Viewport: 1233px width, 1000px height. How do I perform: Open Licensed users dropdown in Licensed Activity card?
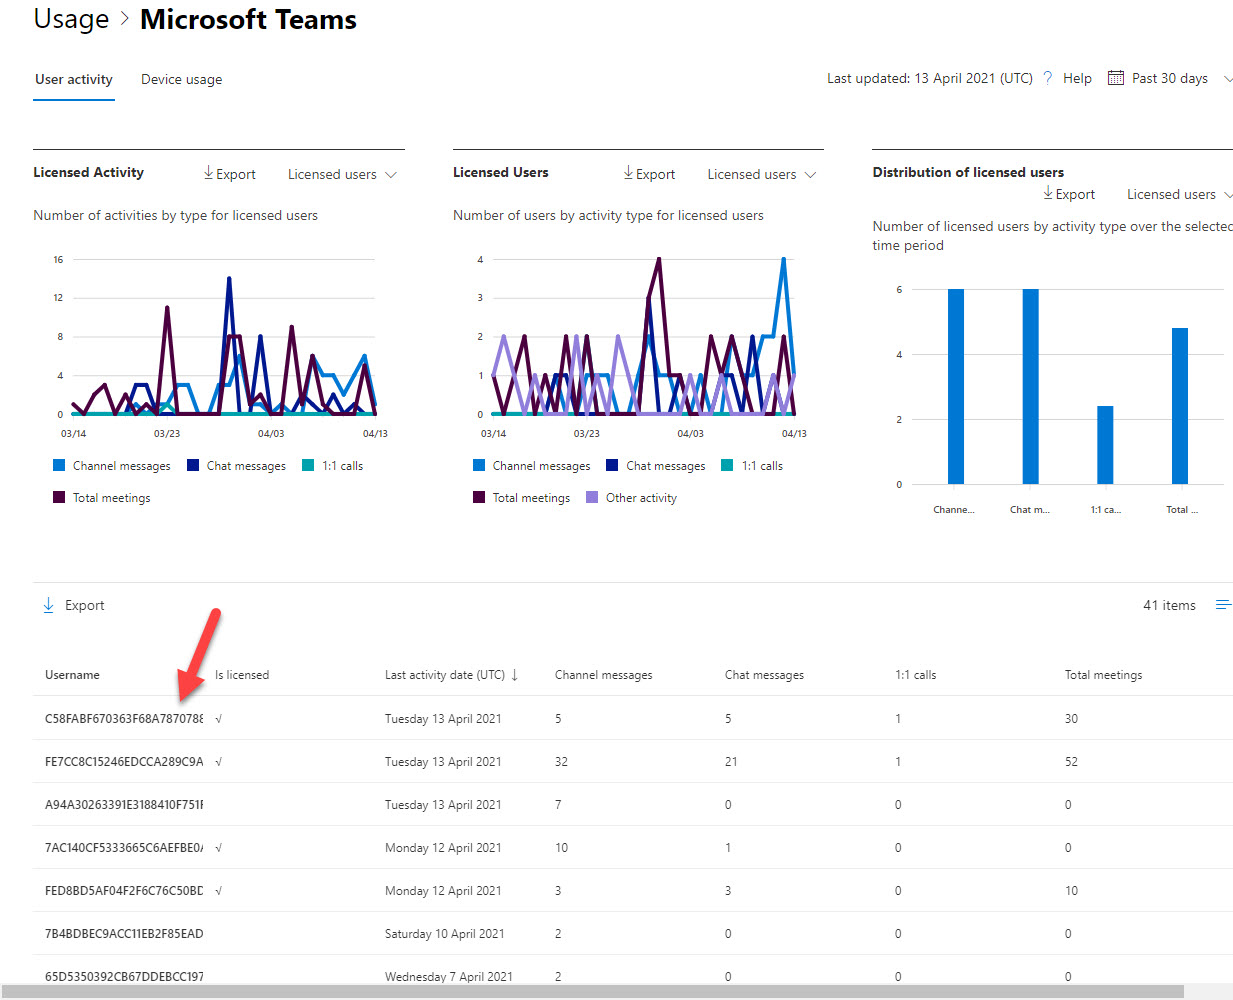coord(342,174)
